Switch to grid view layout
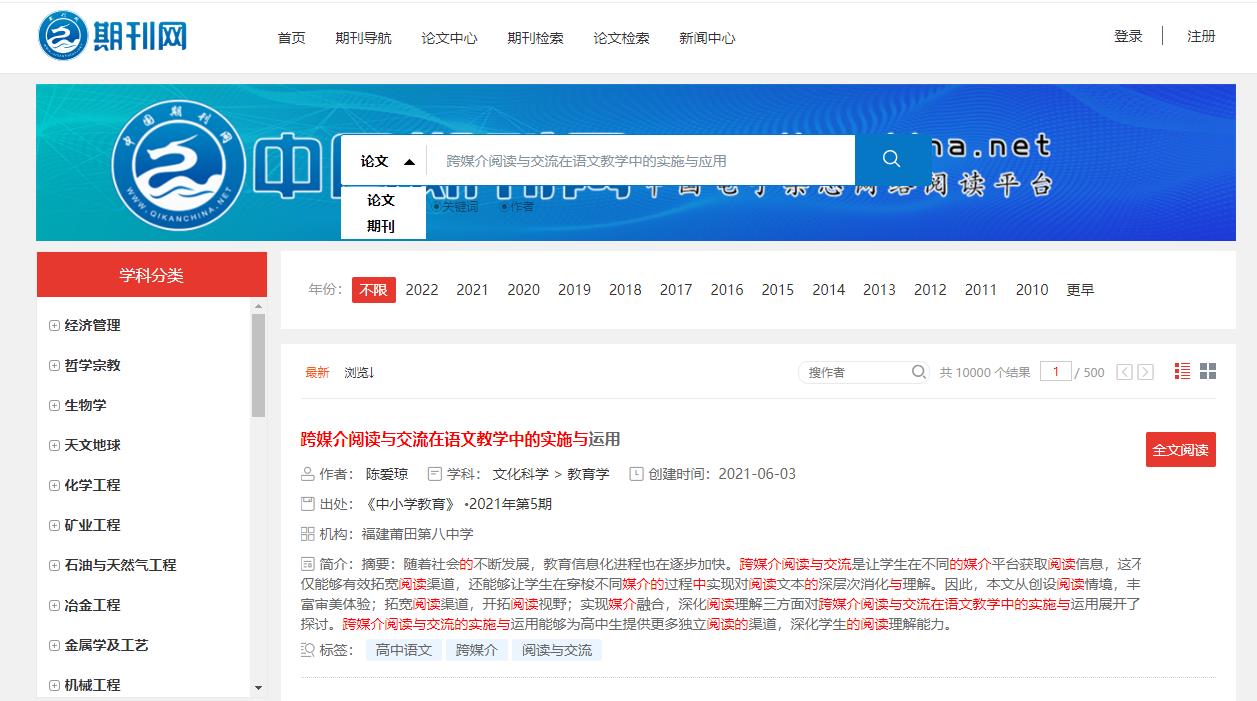The height and width of the screenshot is (701, 1257). point(1208,371)
